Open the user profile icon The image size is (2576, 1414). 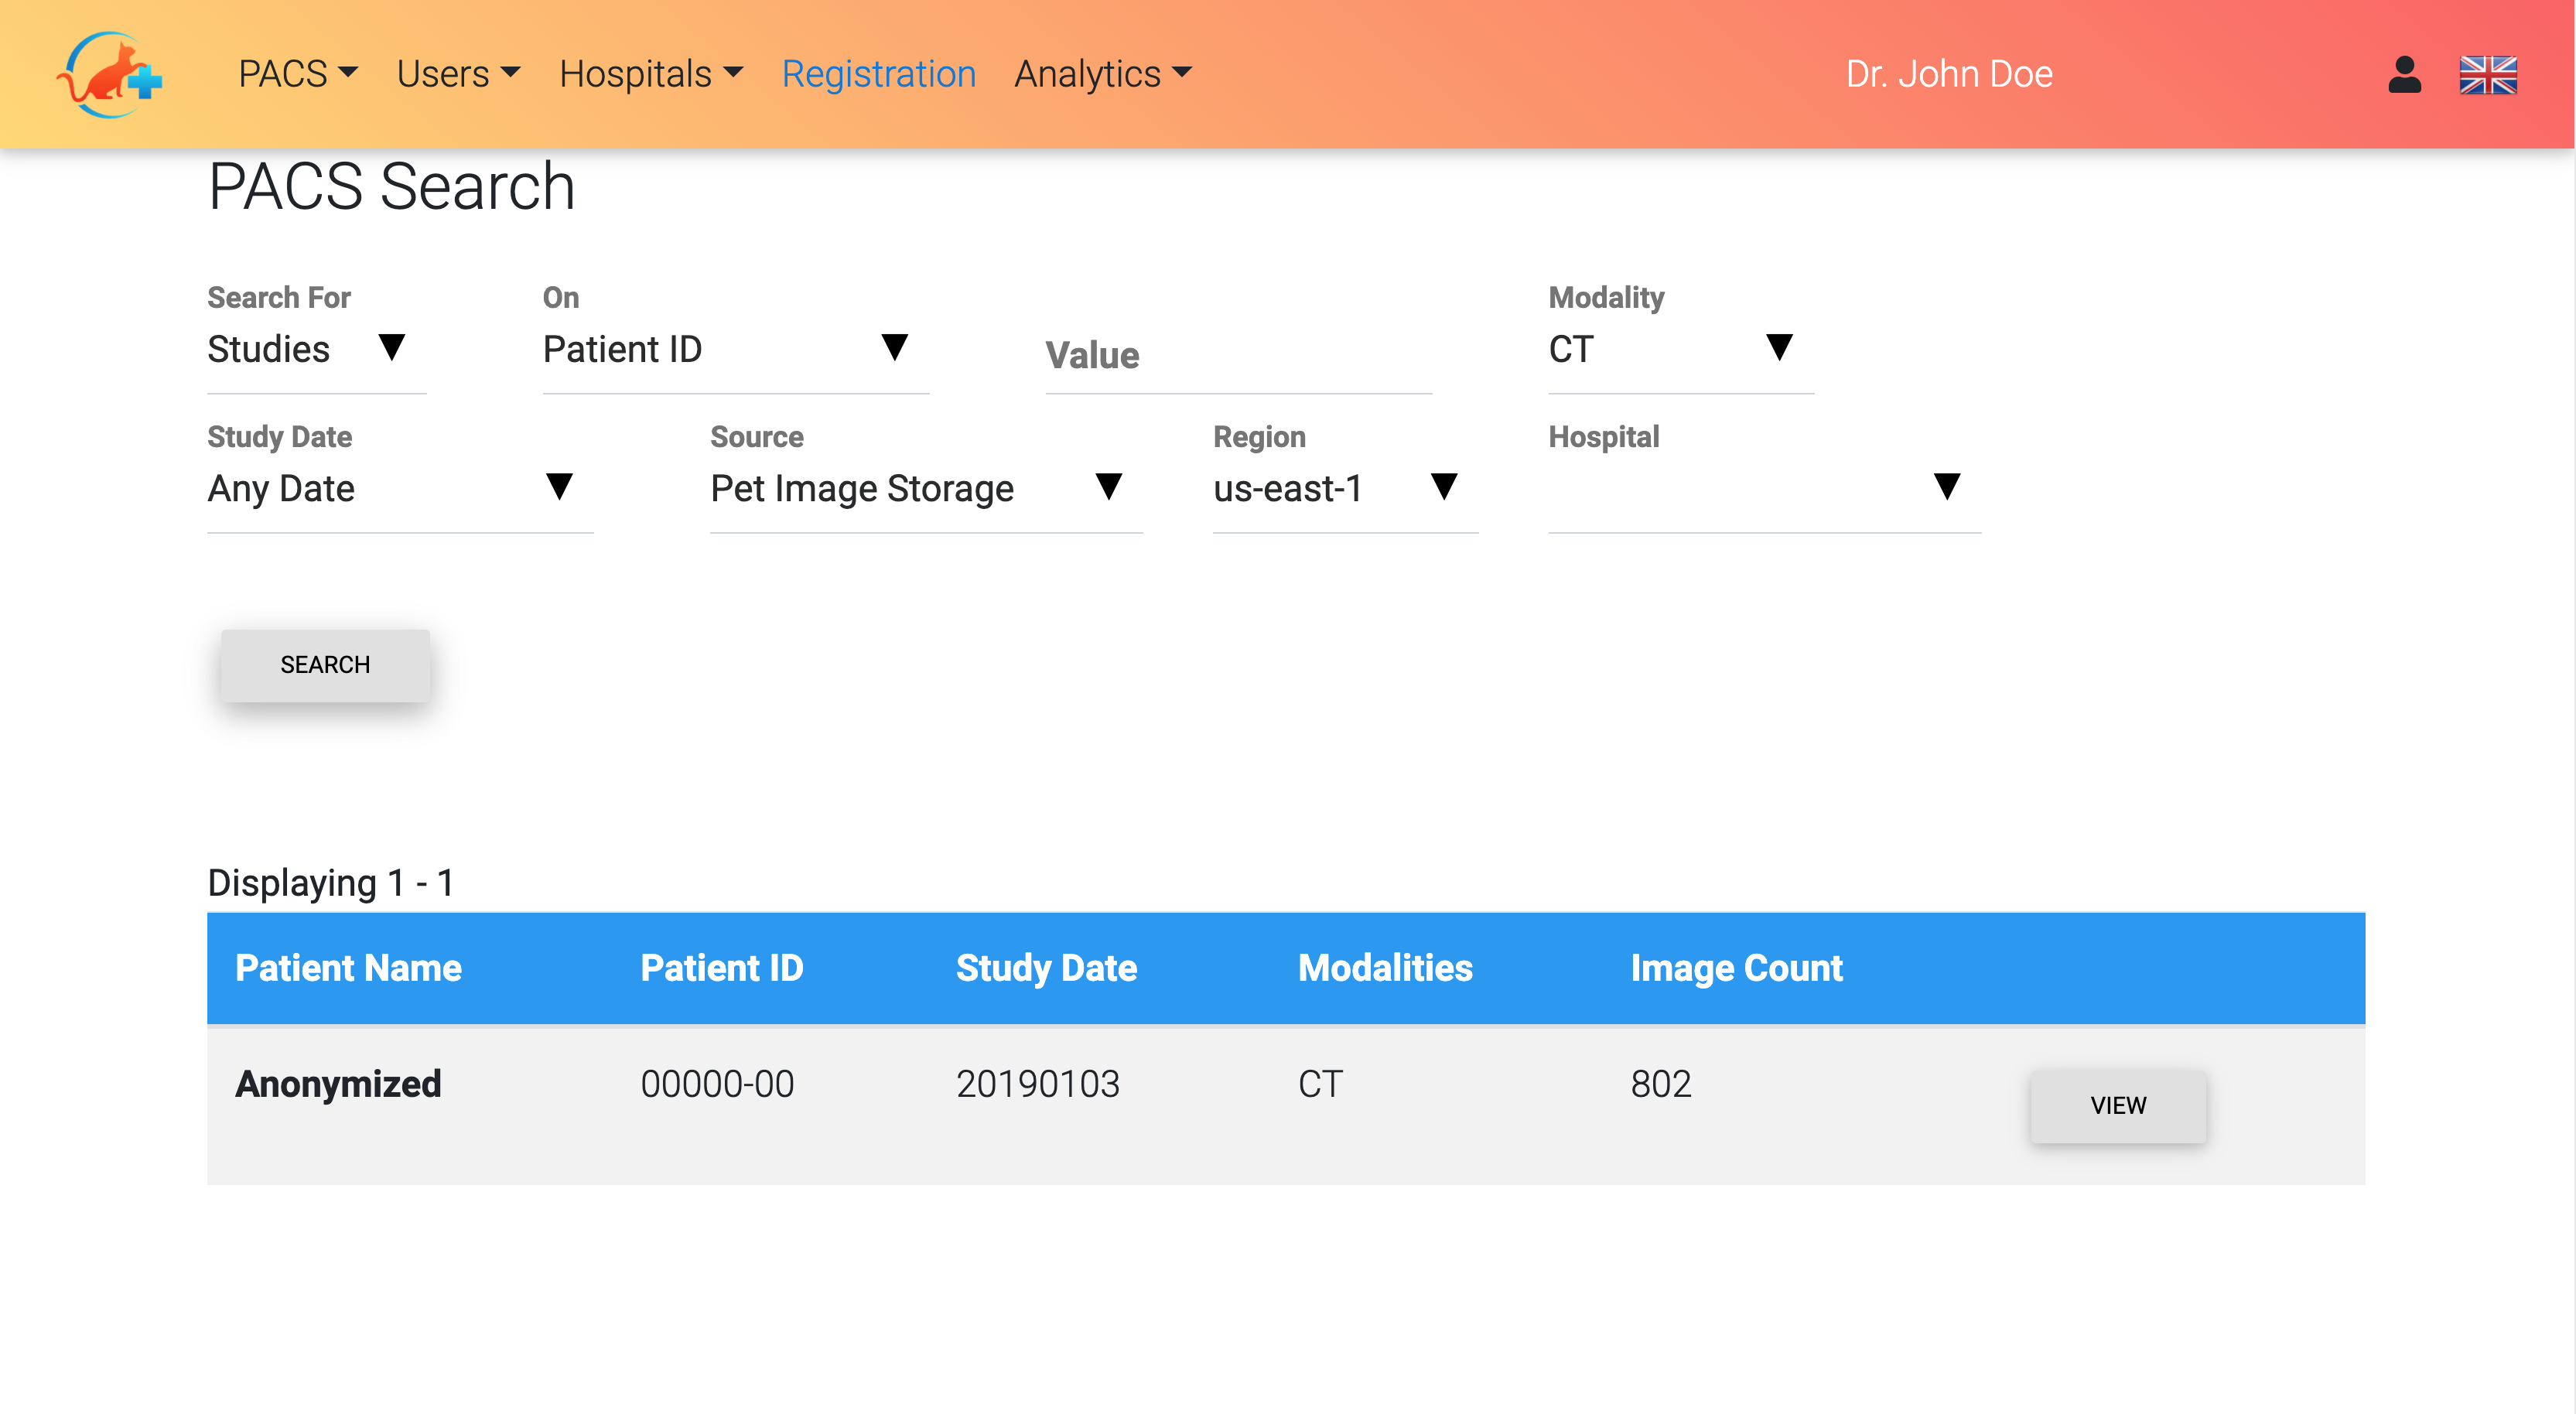[x=2404, y=74]
